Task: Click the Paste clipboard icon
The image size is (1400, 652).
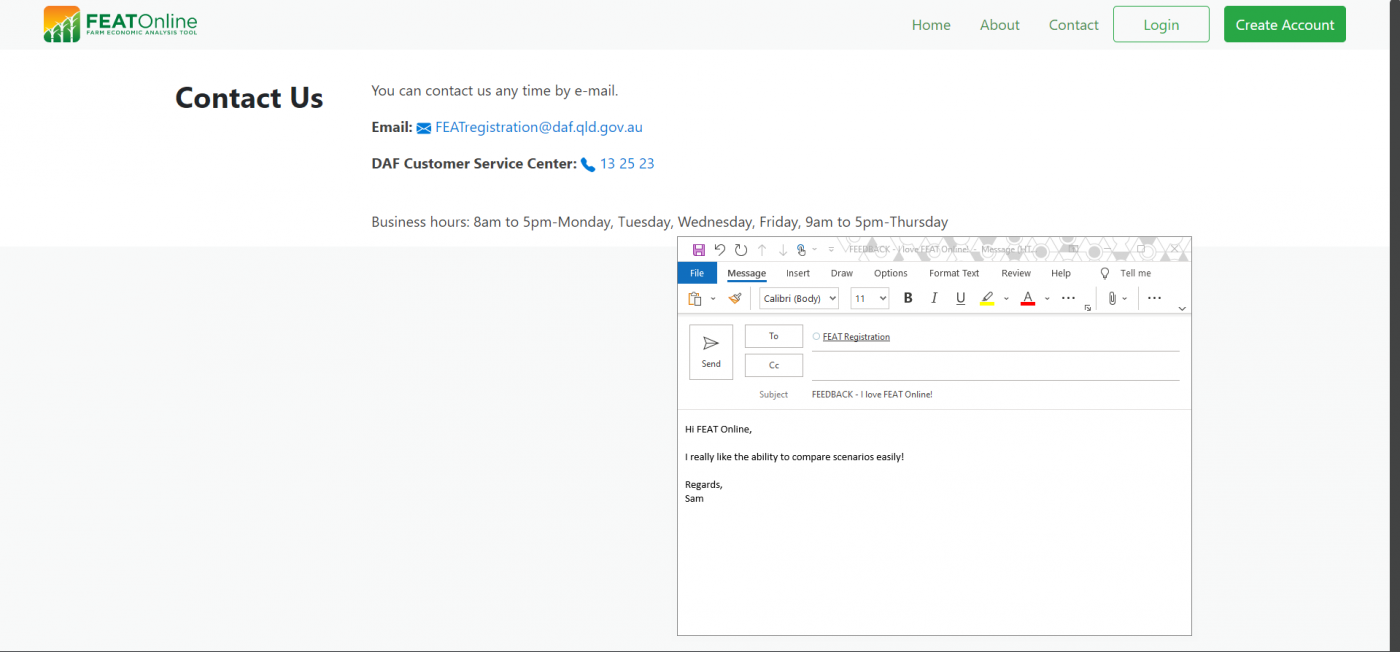Action: (x=695, y=298)
